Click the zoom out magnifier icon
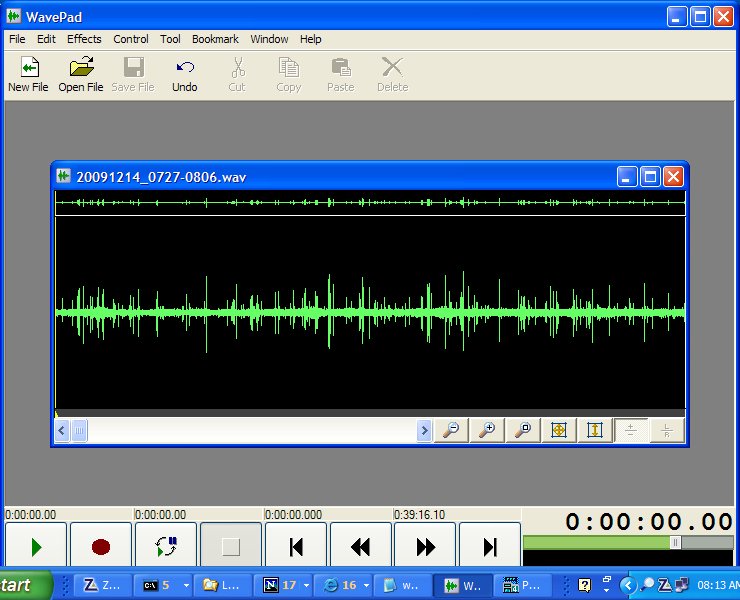The image size is (740, 600). pos(452,430)
